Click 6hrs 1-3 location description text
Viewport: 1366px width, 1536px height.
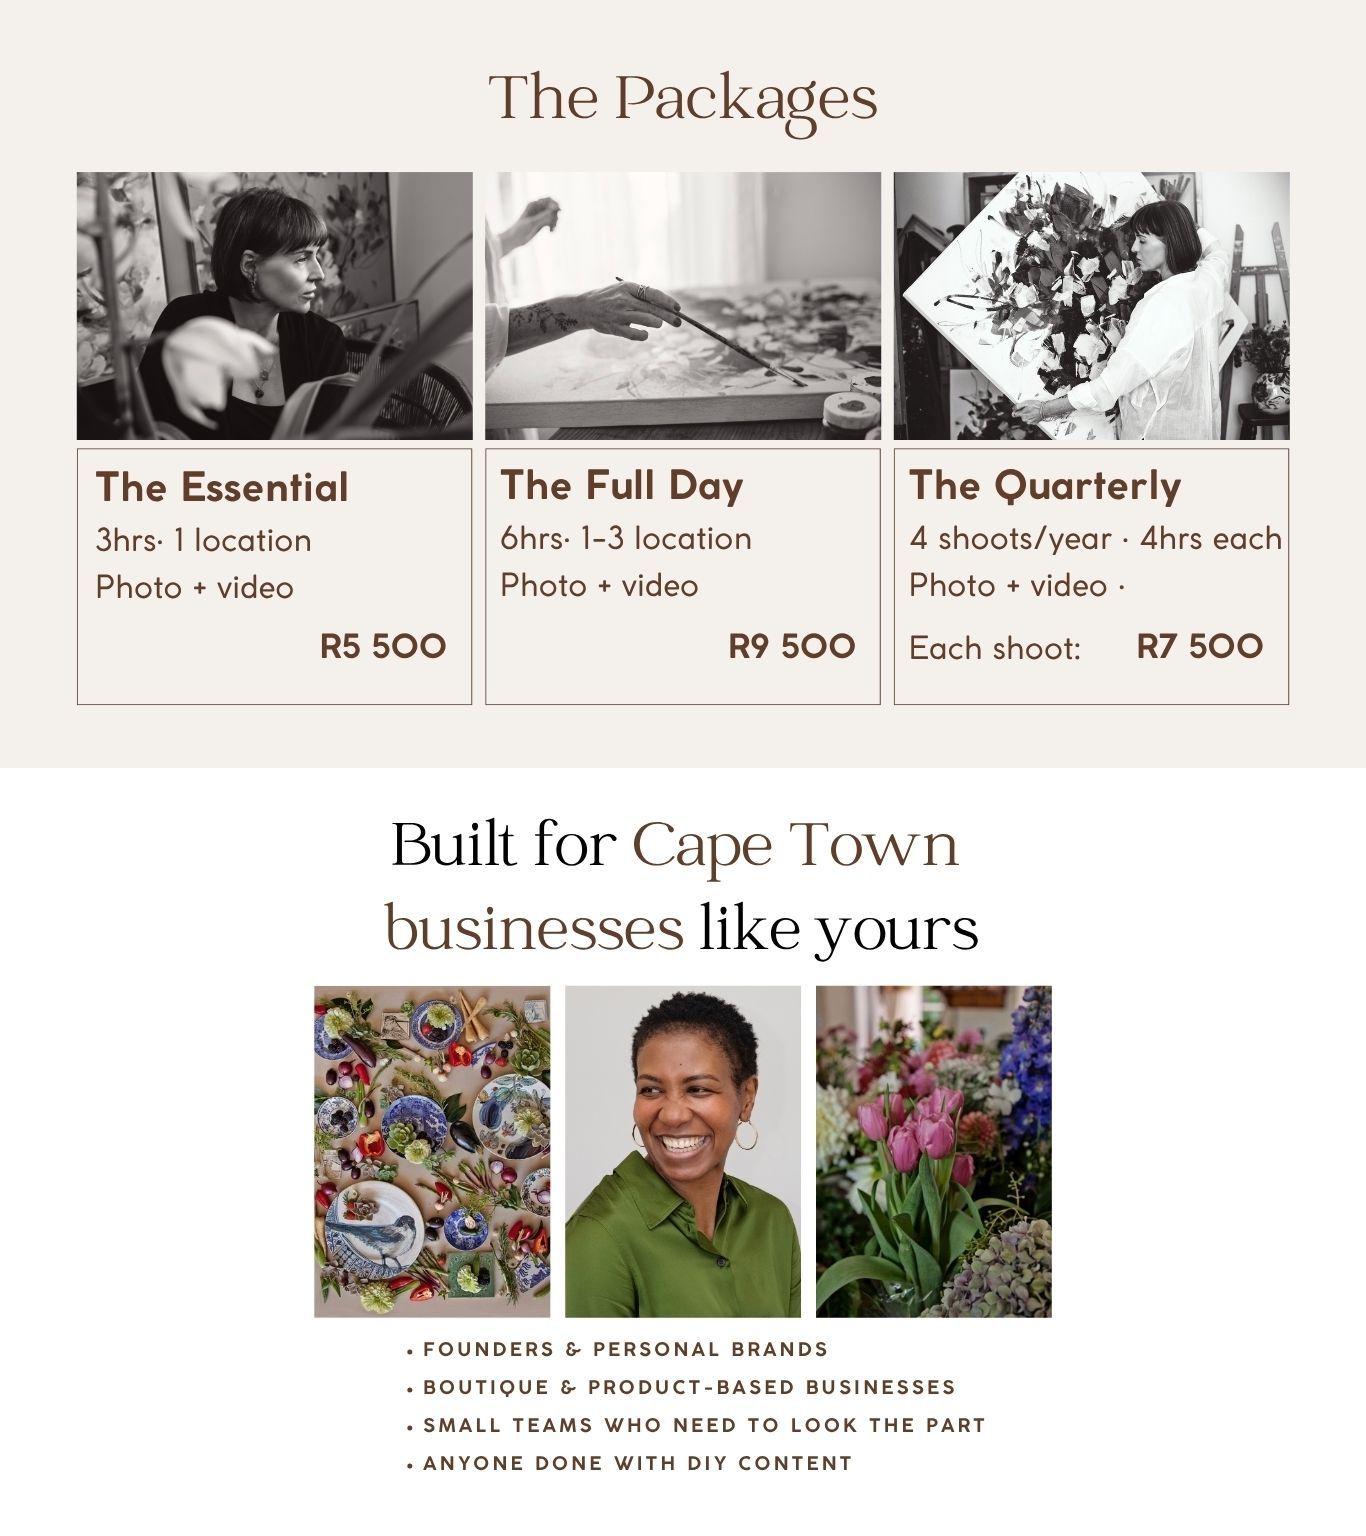(626, 538)
